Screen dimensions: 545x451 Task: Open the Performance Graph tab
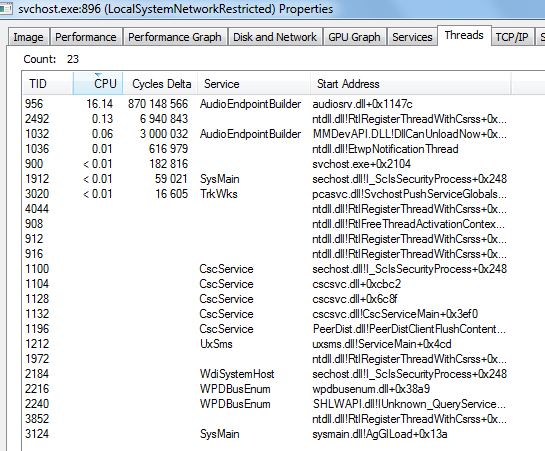point(175,37)
